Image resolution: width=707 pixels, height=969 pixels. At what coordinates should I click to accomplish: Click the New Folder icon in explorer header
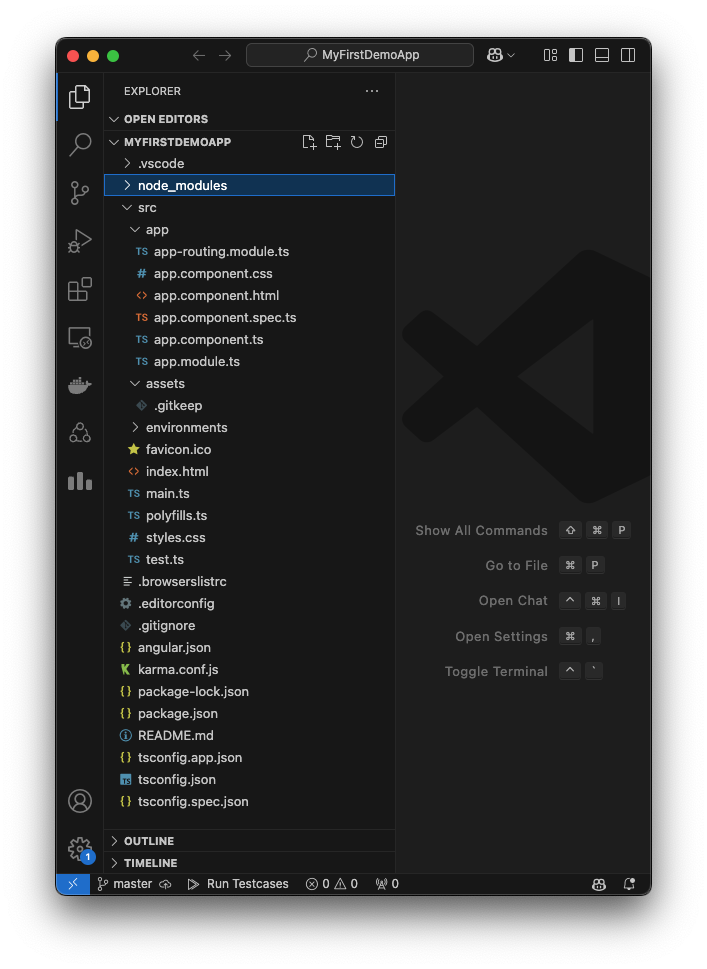click(x=333, y=142)
